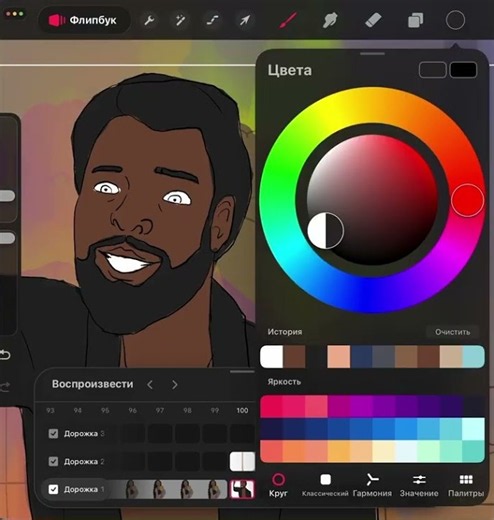Pick the peach swatch in История
Viewport: 494px width, 520px height.
[339, 357]
